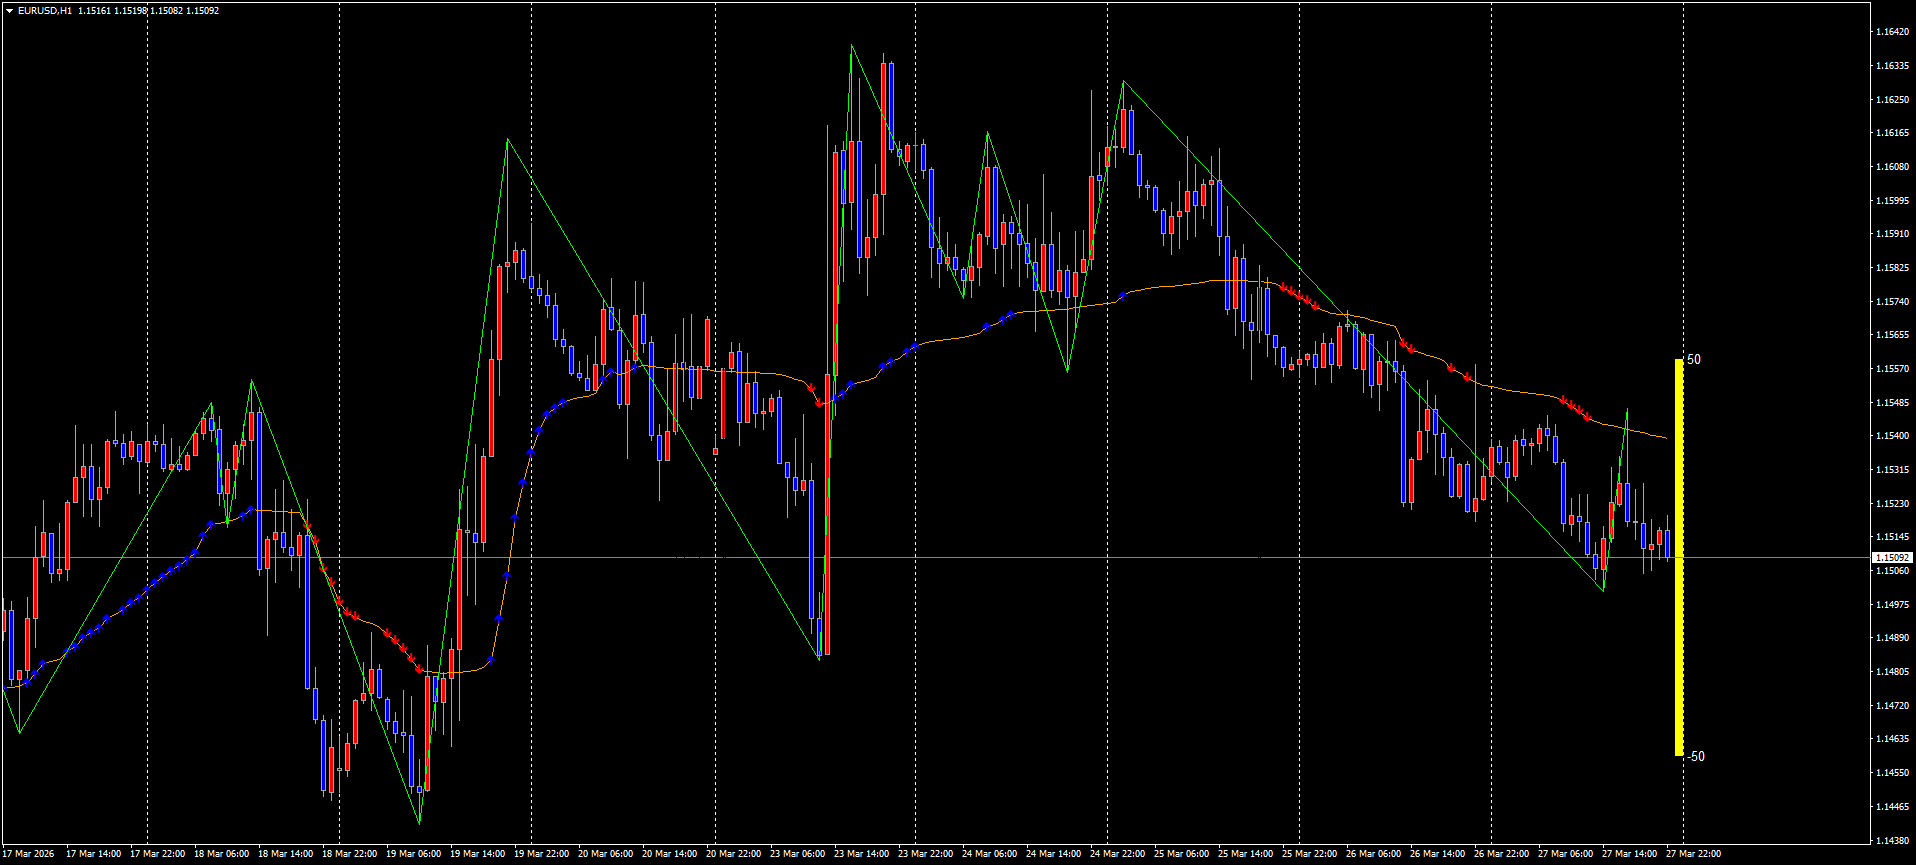Open the dropdown triangle beside EURUSD,H1
Screen dimensions: 1916x865
(x=9, y=11)
